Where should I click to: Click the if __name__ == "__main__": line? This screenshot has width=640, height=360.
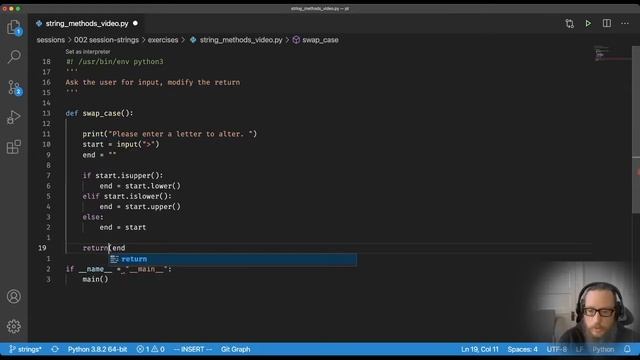click(x=119, y=269)
